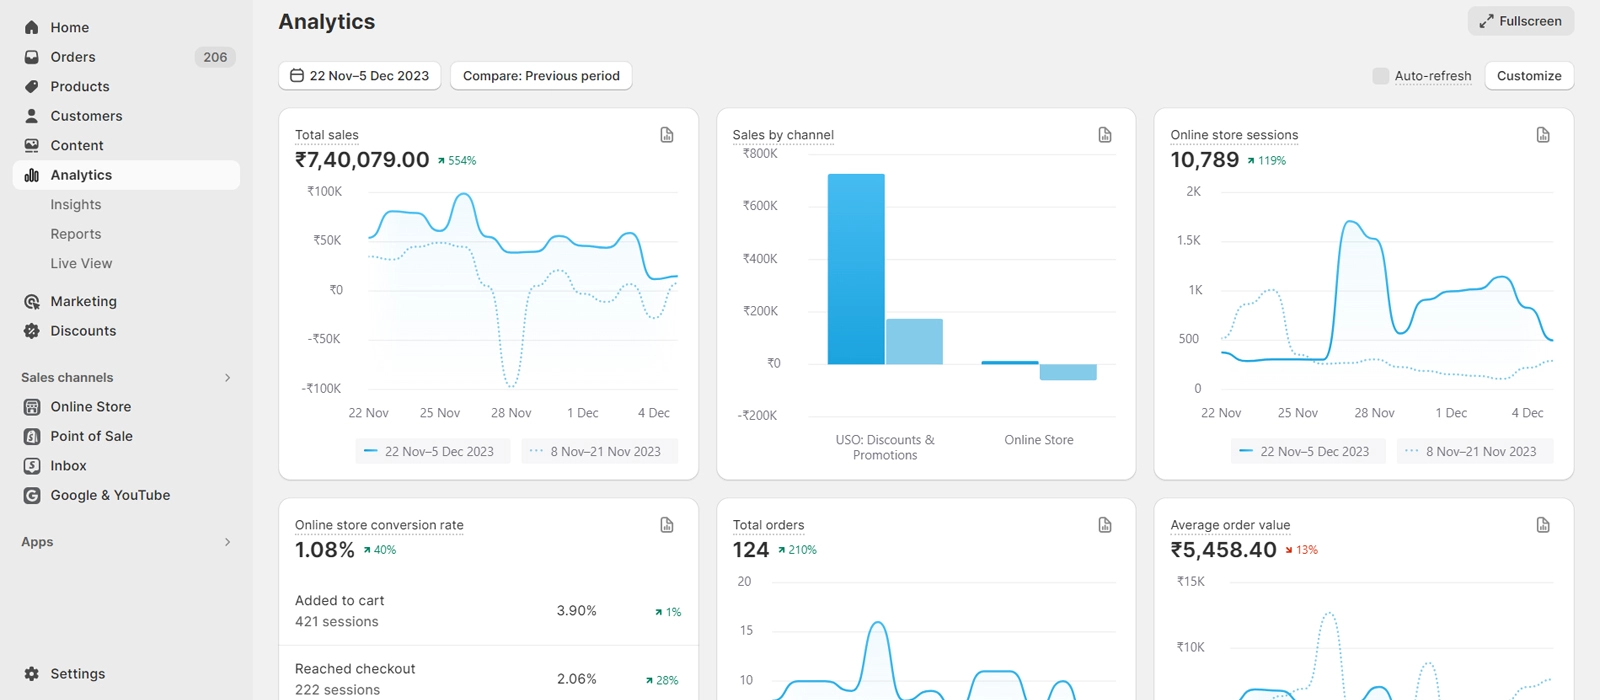Expand the Apps section chevron

pos(227,542)
